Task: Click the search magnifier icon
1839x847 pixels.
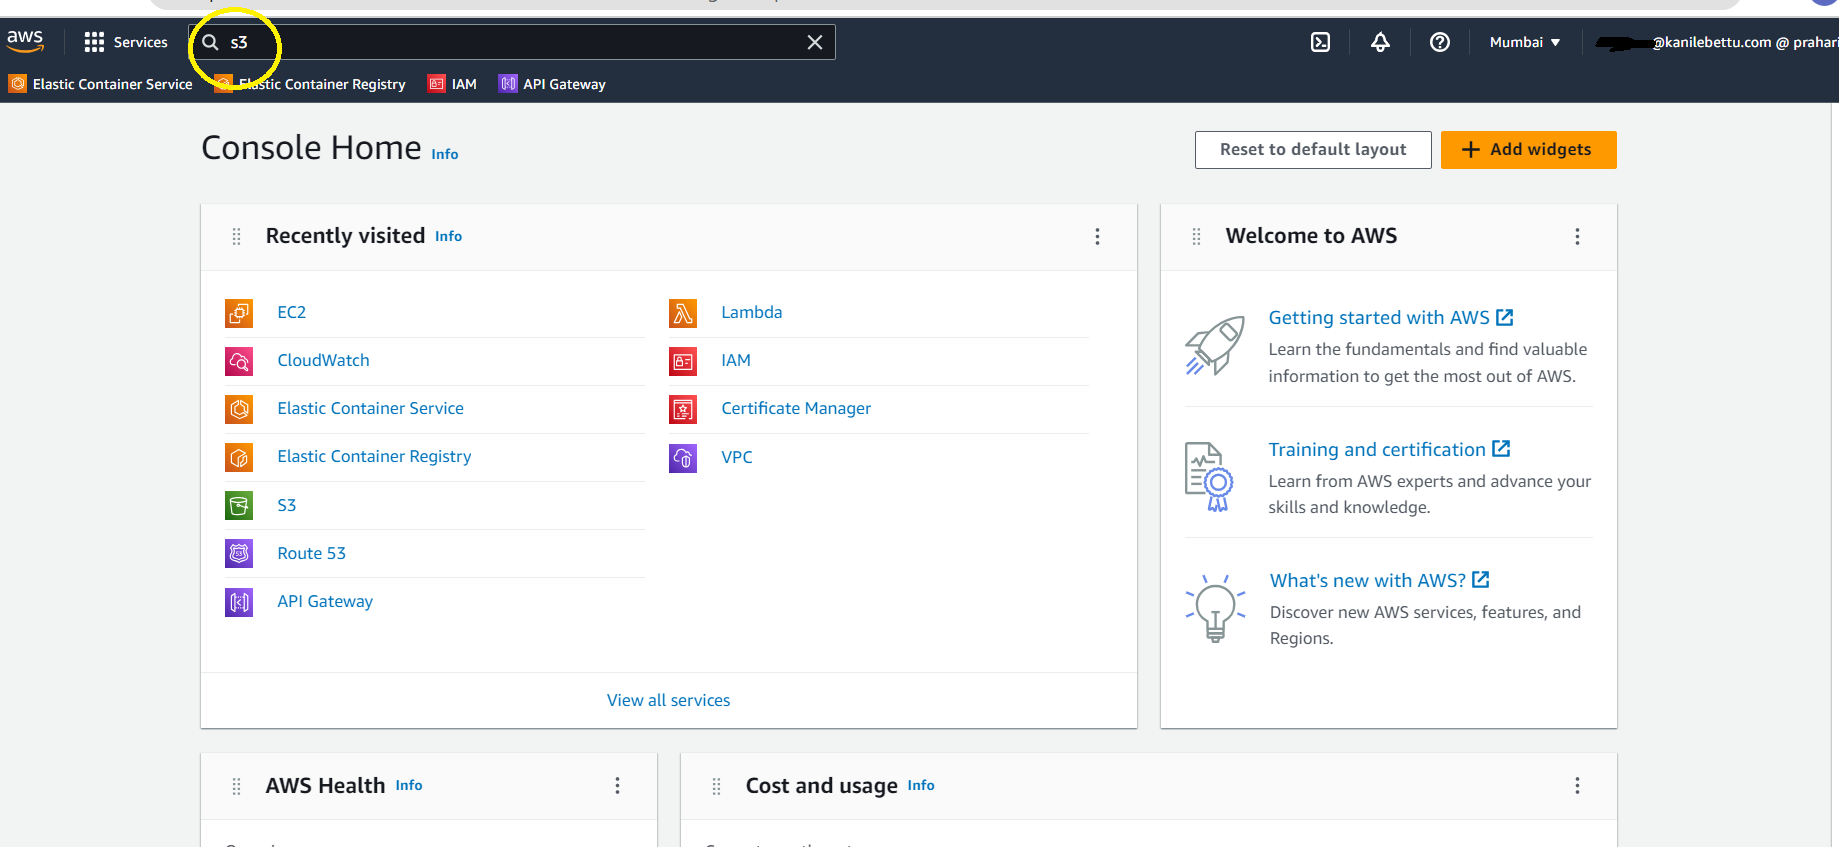Action: [210, 42]
